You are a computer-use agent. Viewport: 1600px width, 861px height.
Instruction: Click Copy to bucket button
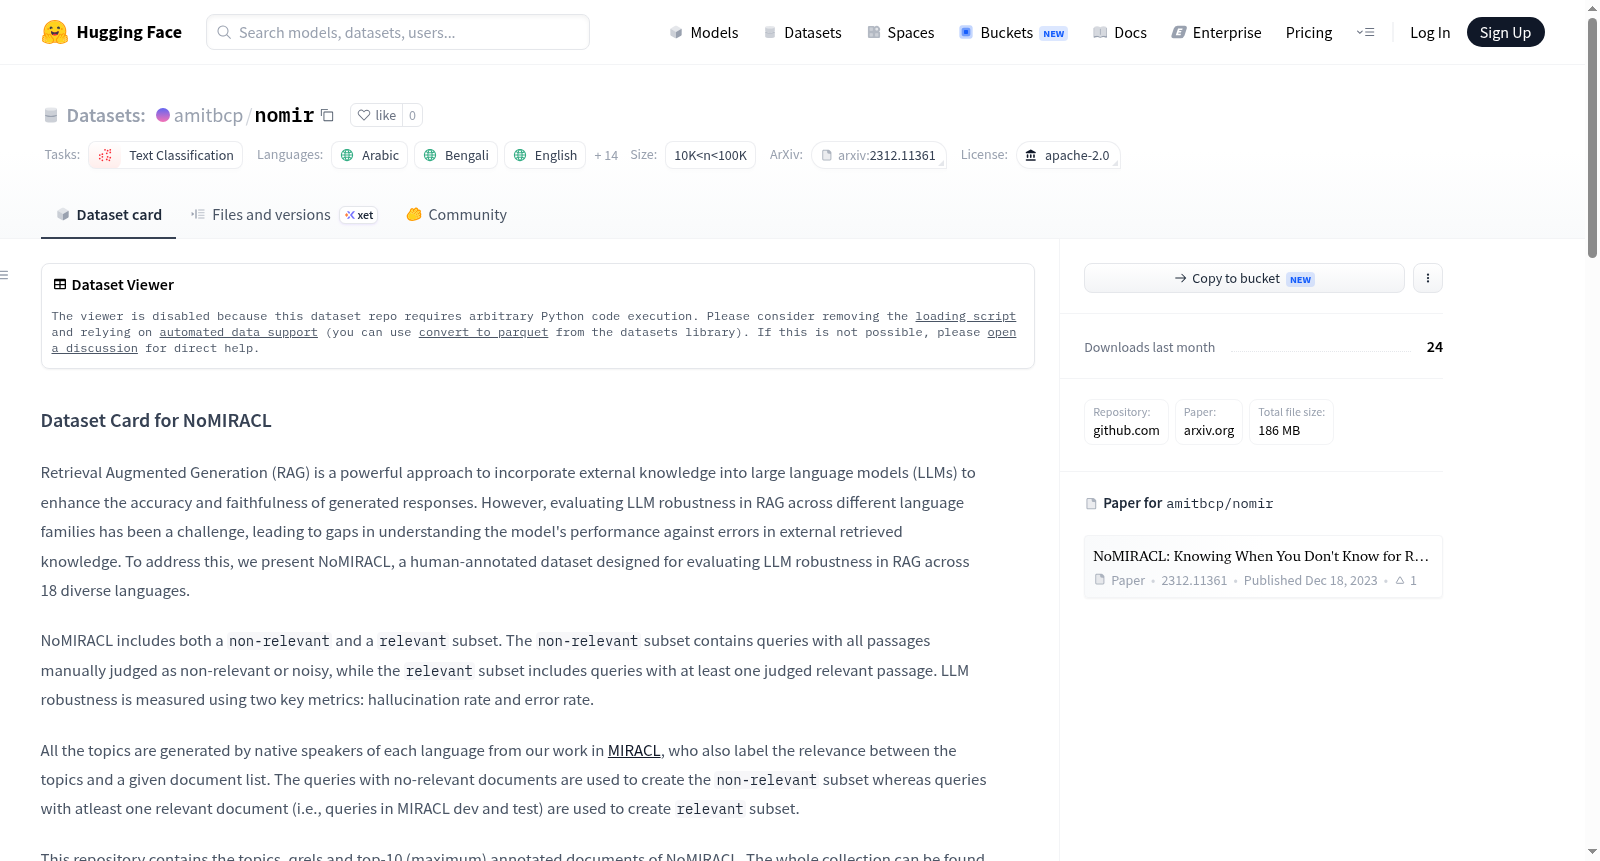tap(1244, 278)
